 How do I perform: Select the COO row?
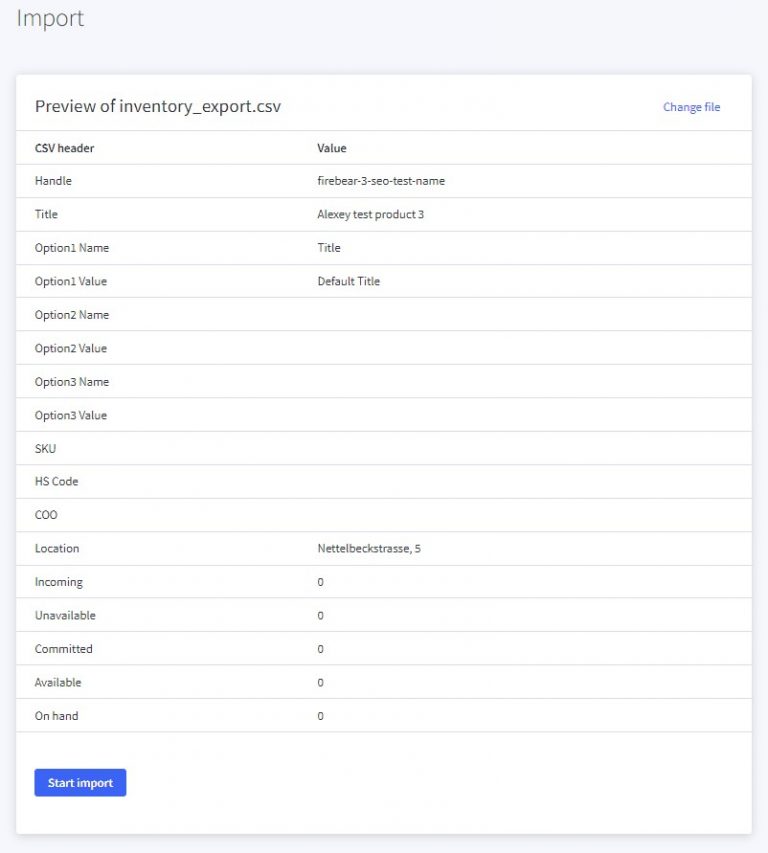click(x=46, y=514)
